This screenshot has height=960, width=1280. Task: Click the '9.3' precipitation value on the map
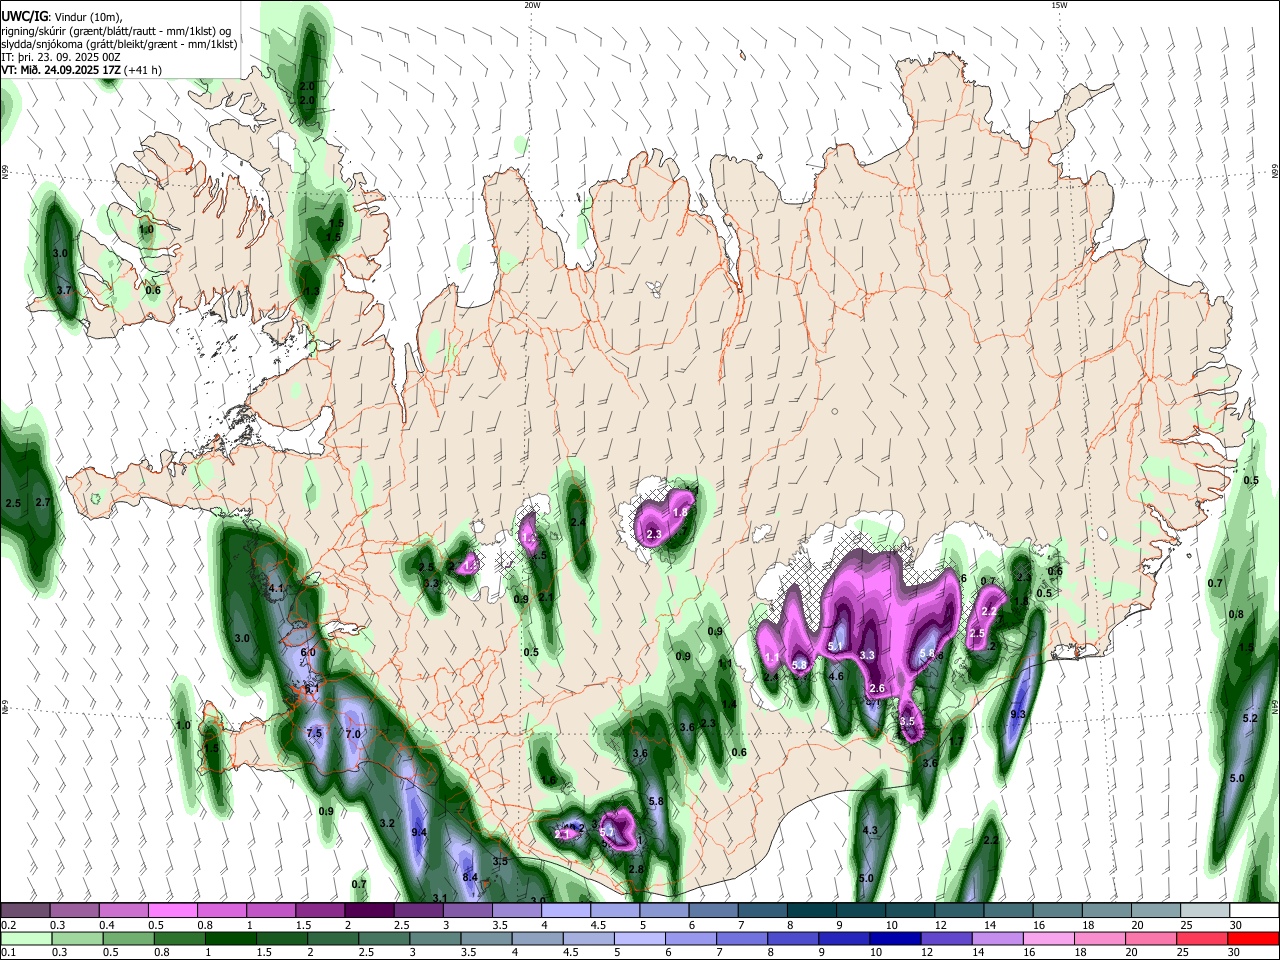pyautogui.click(x=1018, y=714)
